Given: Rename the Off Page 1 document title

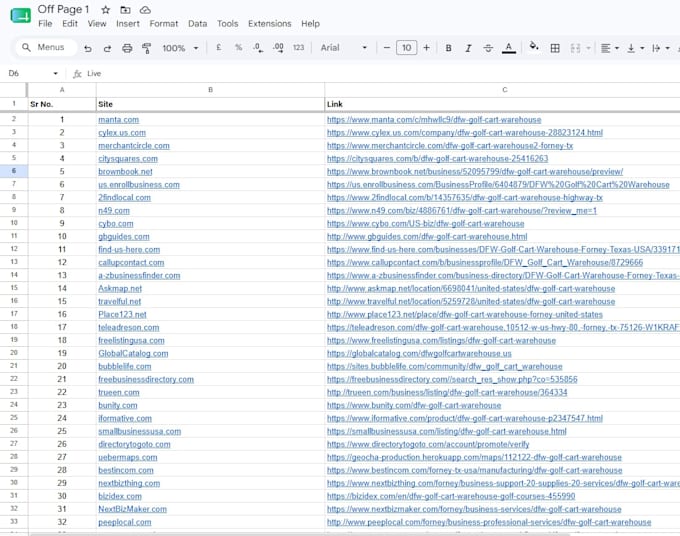Looking at the screenshot, I should click(x=63, y=9).
